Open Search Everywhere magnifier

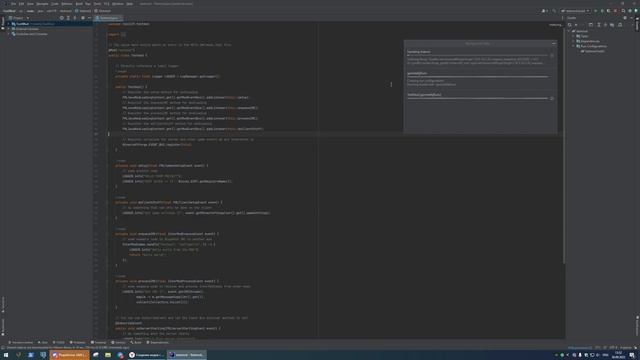point(623,11)
